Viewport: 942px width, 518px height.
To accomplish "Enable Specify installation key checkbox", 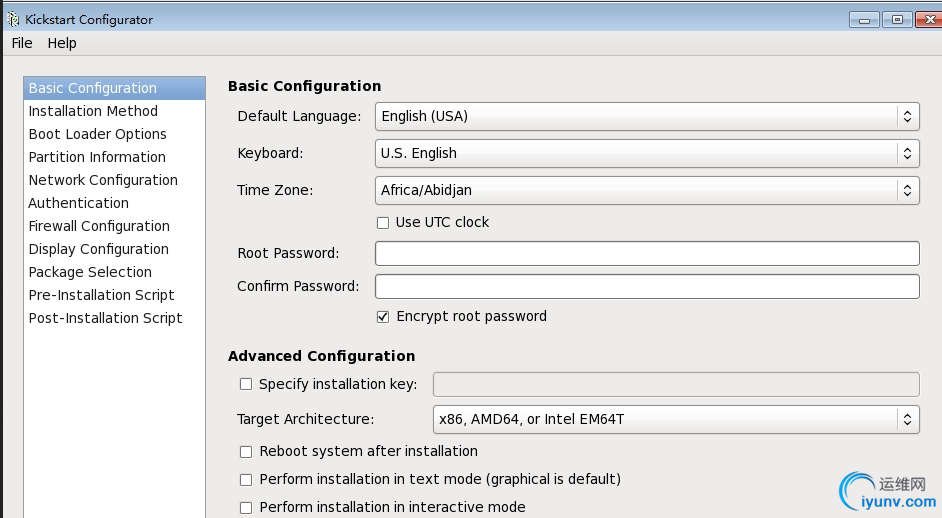I will 246,384.
